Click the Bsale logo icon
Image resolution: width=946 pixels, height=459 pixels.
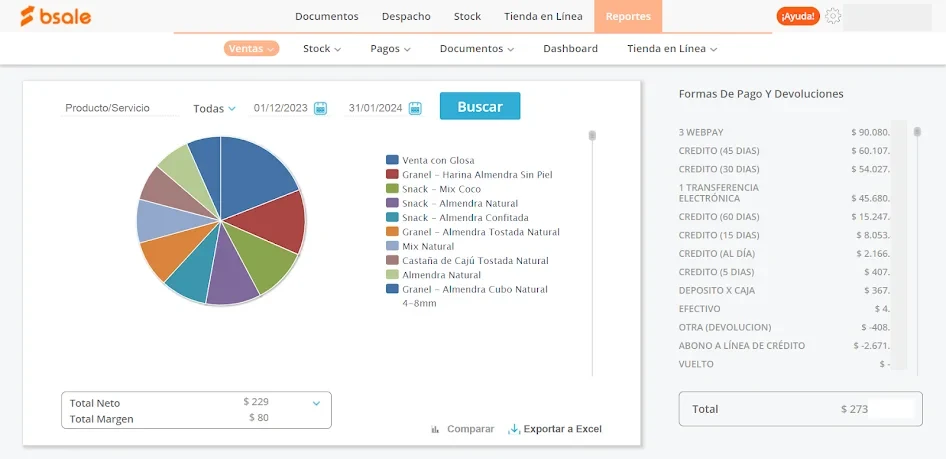(x=28, y=16)
